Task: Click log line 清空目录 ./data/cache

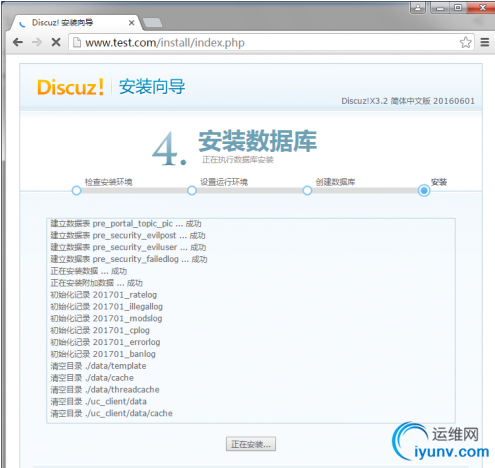Action: [92, 378]
